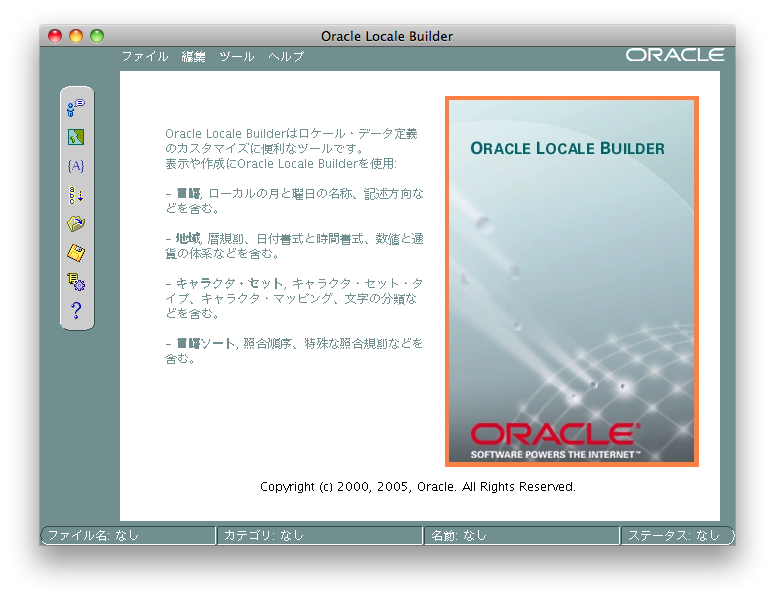Click the question mark help icon
This screenshot has height=600, width=775.
[x=76, y=310]
